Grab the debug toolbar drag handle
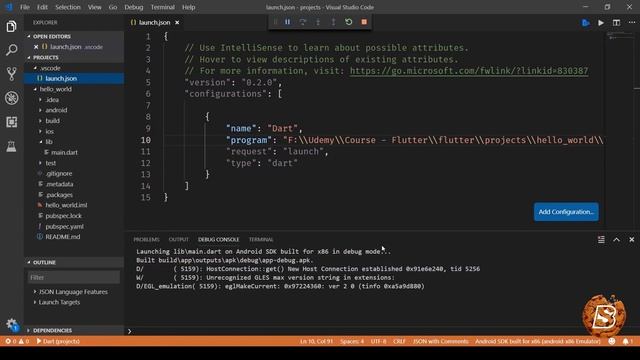 coord(276,22)
